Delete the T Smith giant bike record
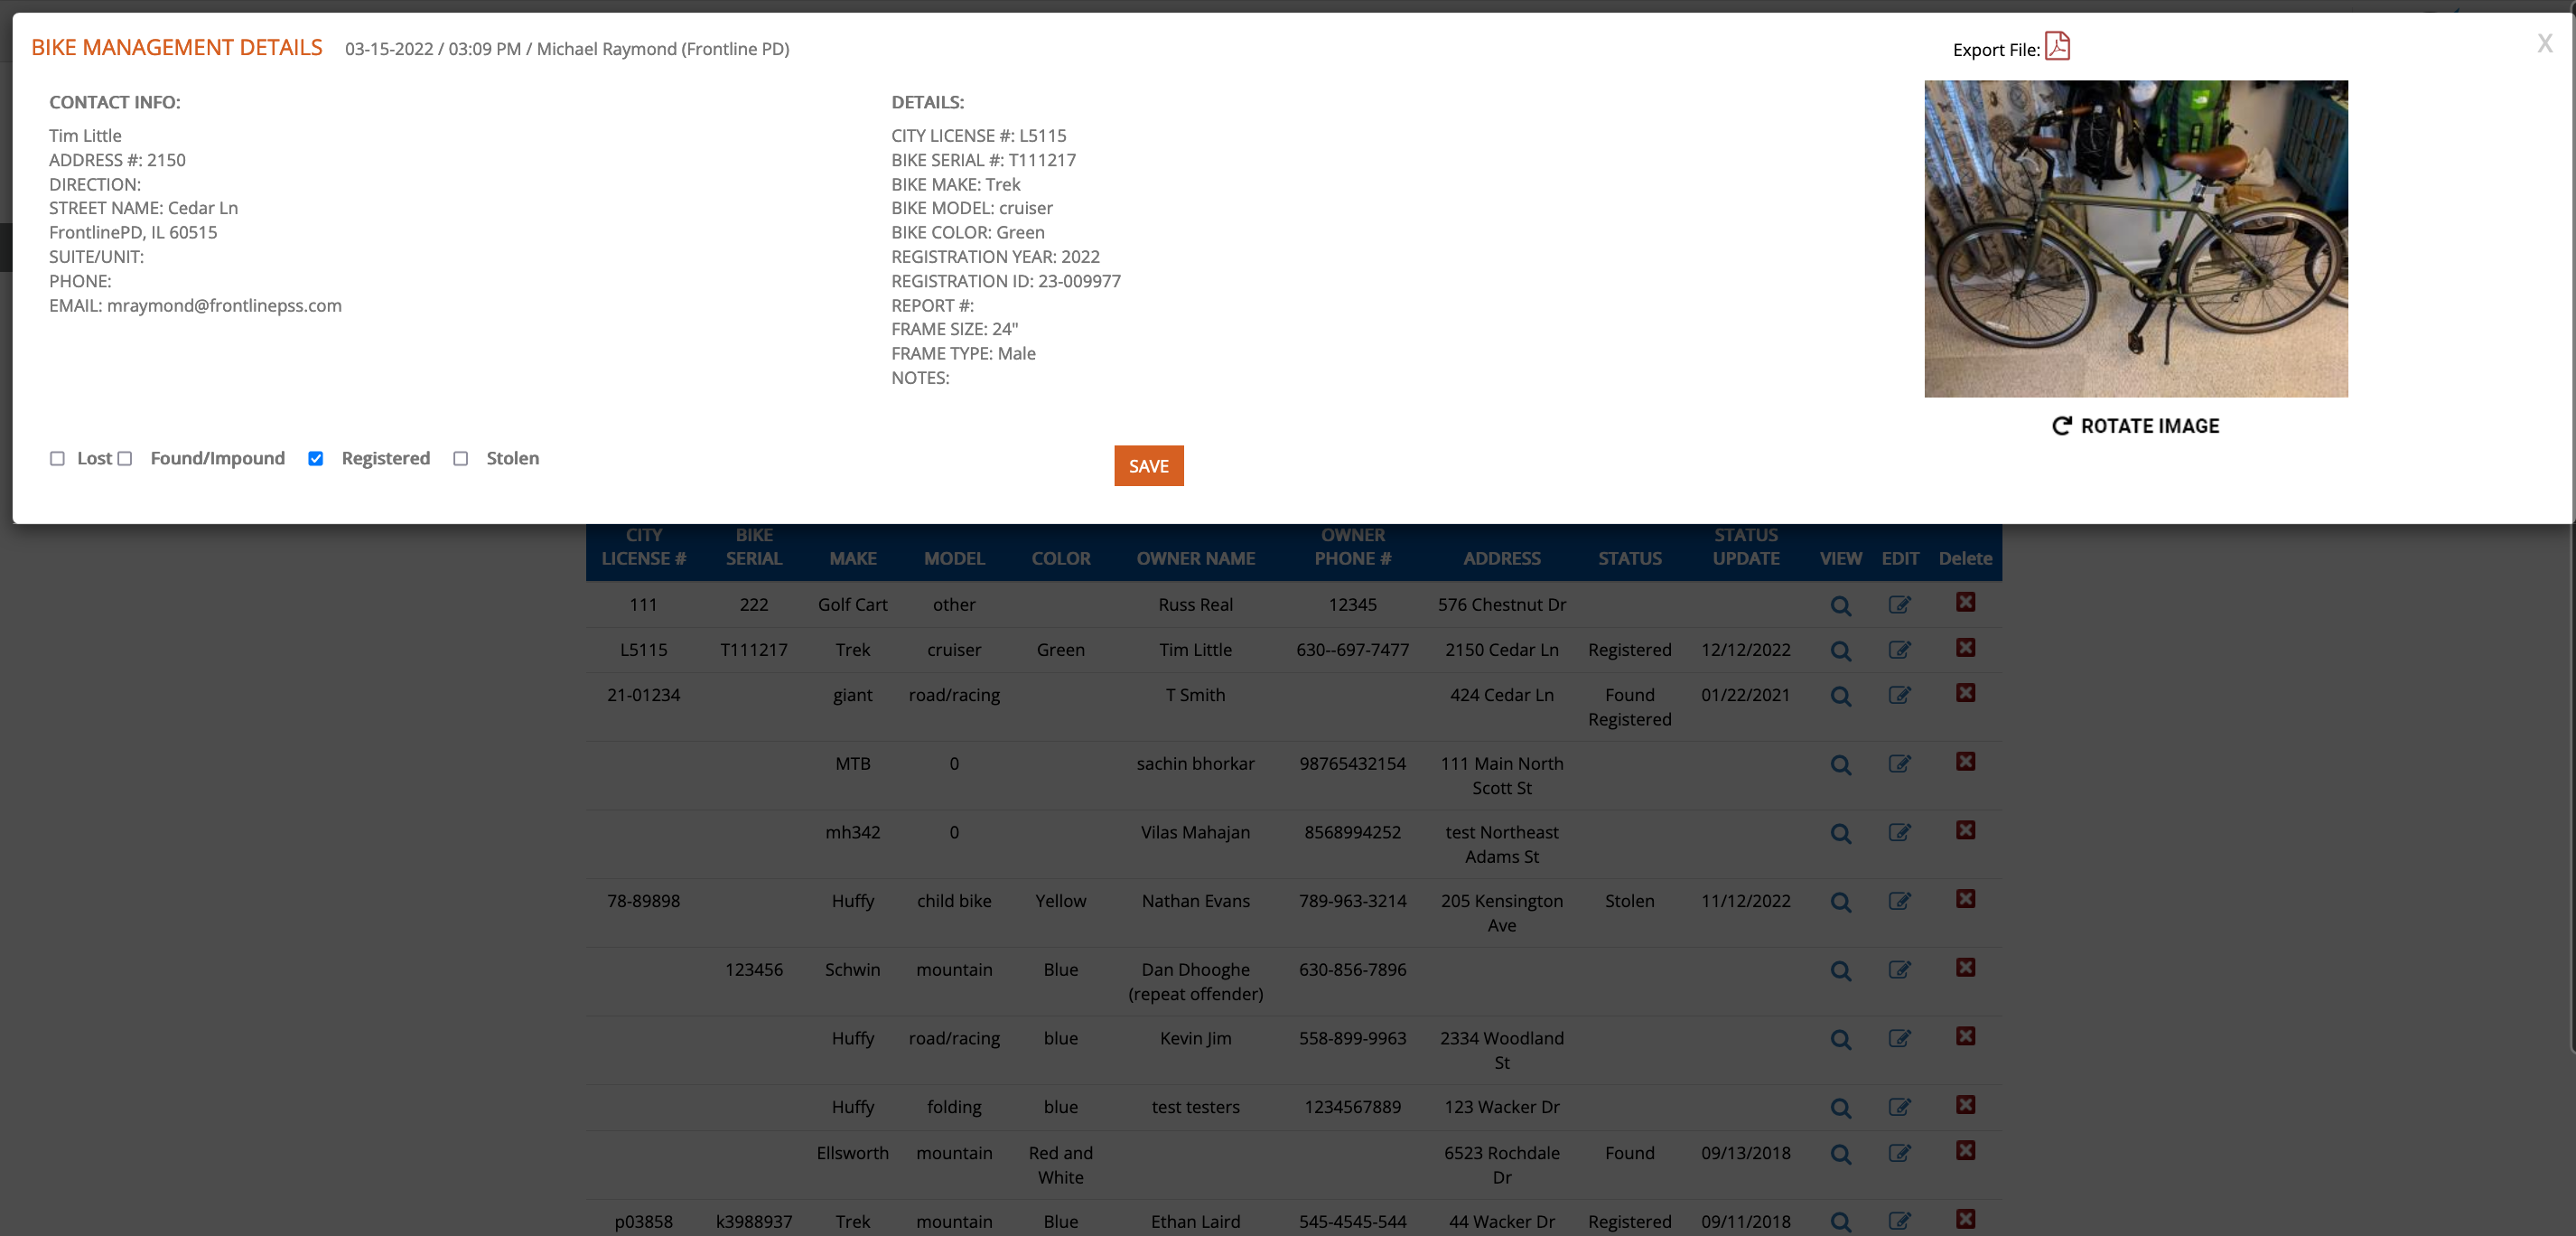Image resolution: width=2576 pixels, height=1236 pixels. click(x=1965, y=693)
